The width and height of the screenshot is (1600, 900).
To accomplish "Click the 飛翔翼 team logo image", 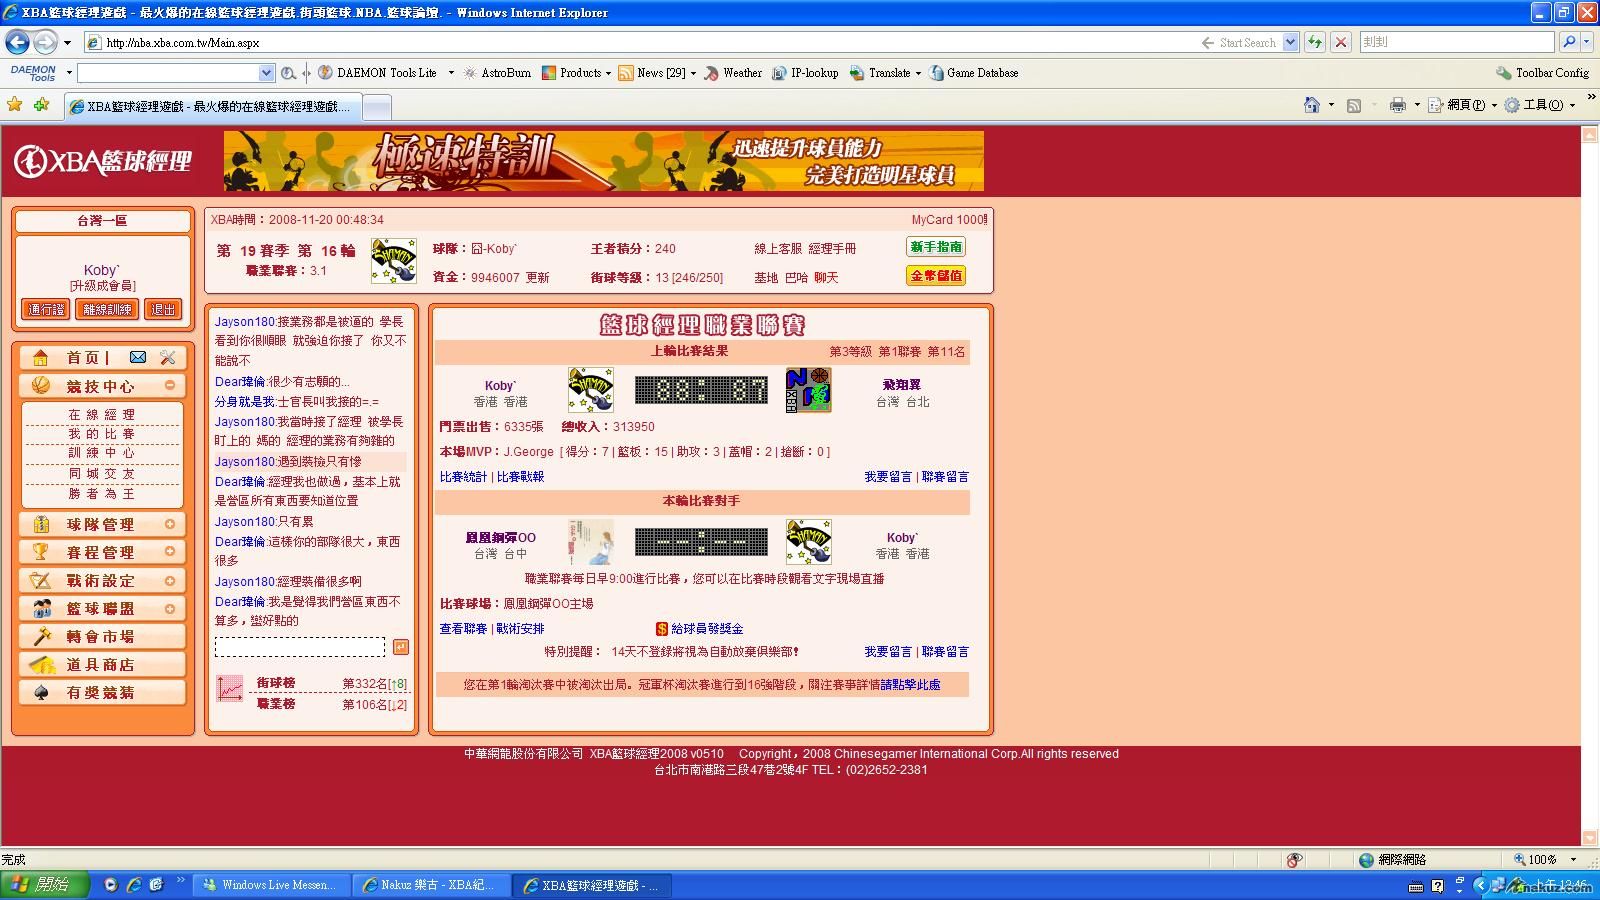I will point(808,390).
